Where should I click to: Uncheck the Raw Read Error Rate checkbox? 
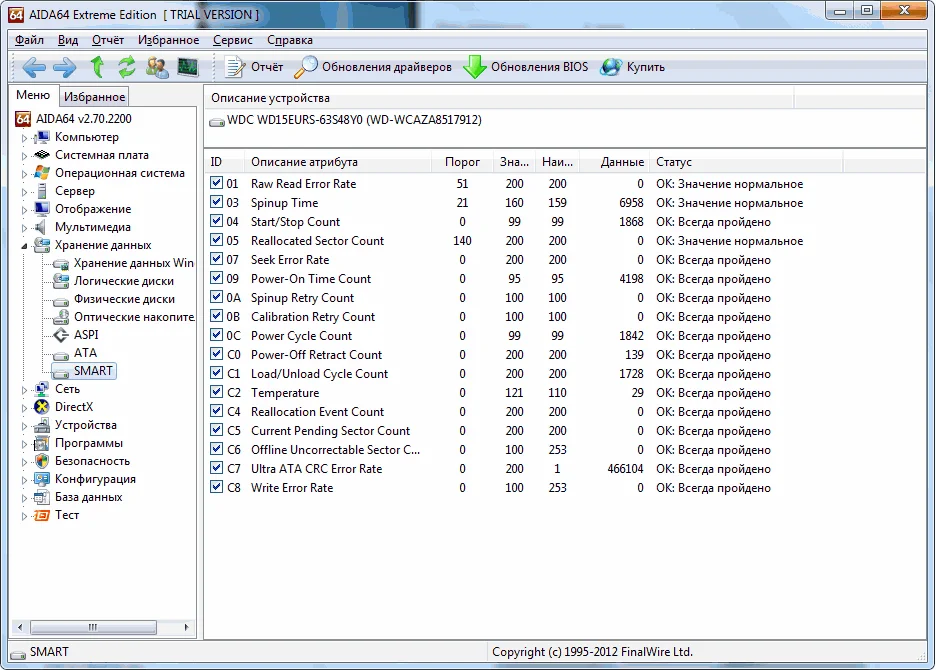[x=217, y=184]
